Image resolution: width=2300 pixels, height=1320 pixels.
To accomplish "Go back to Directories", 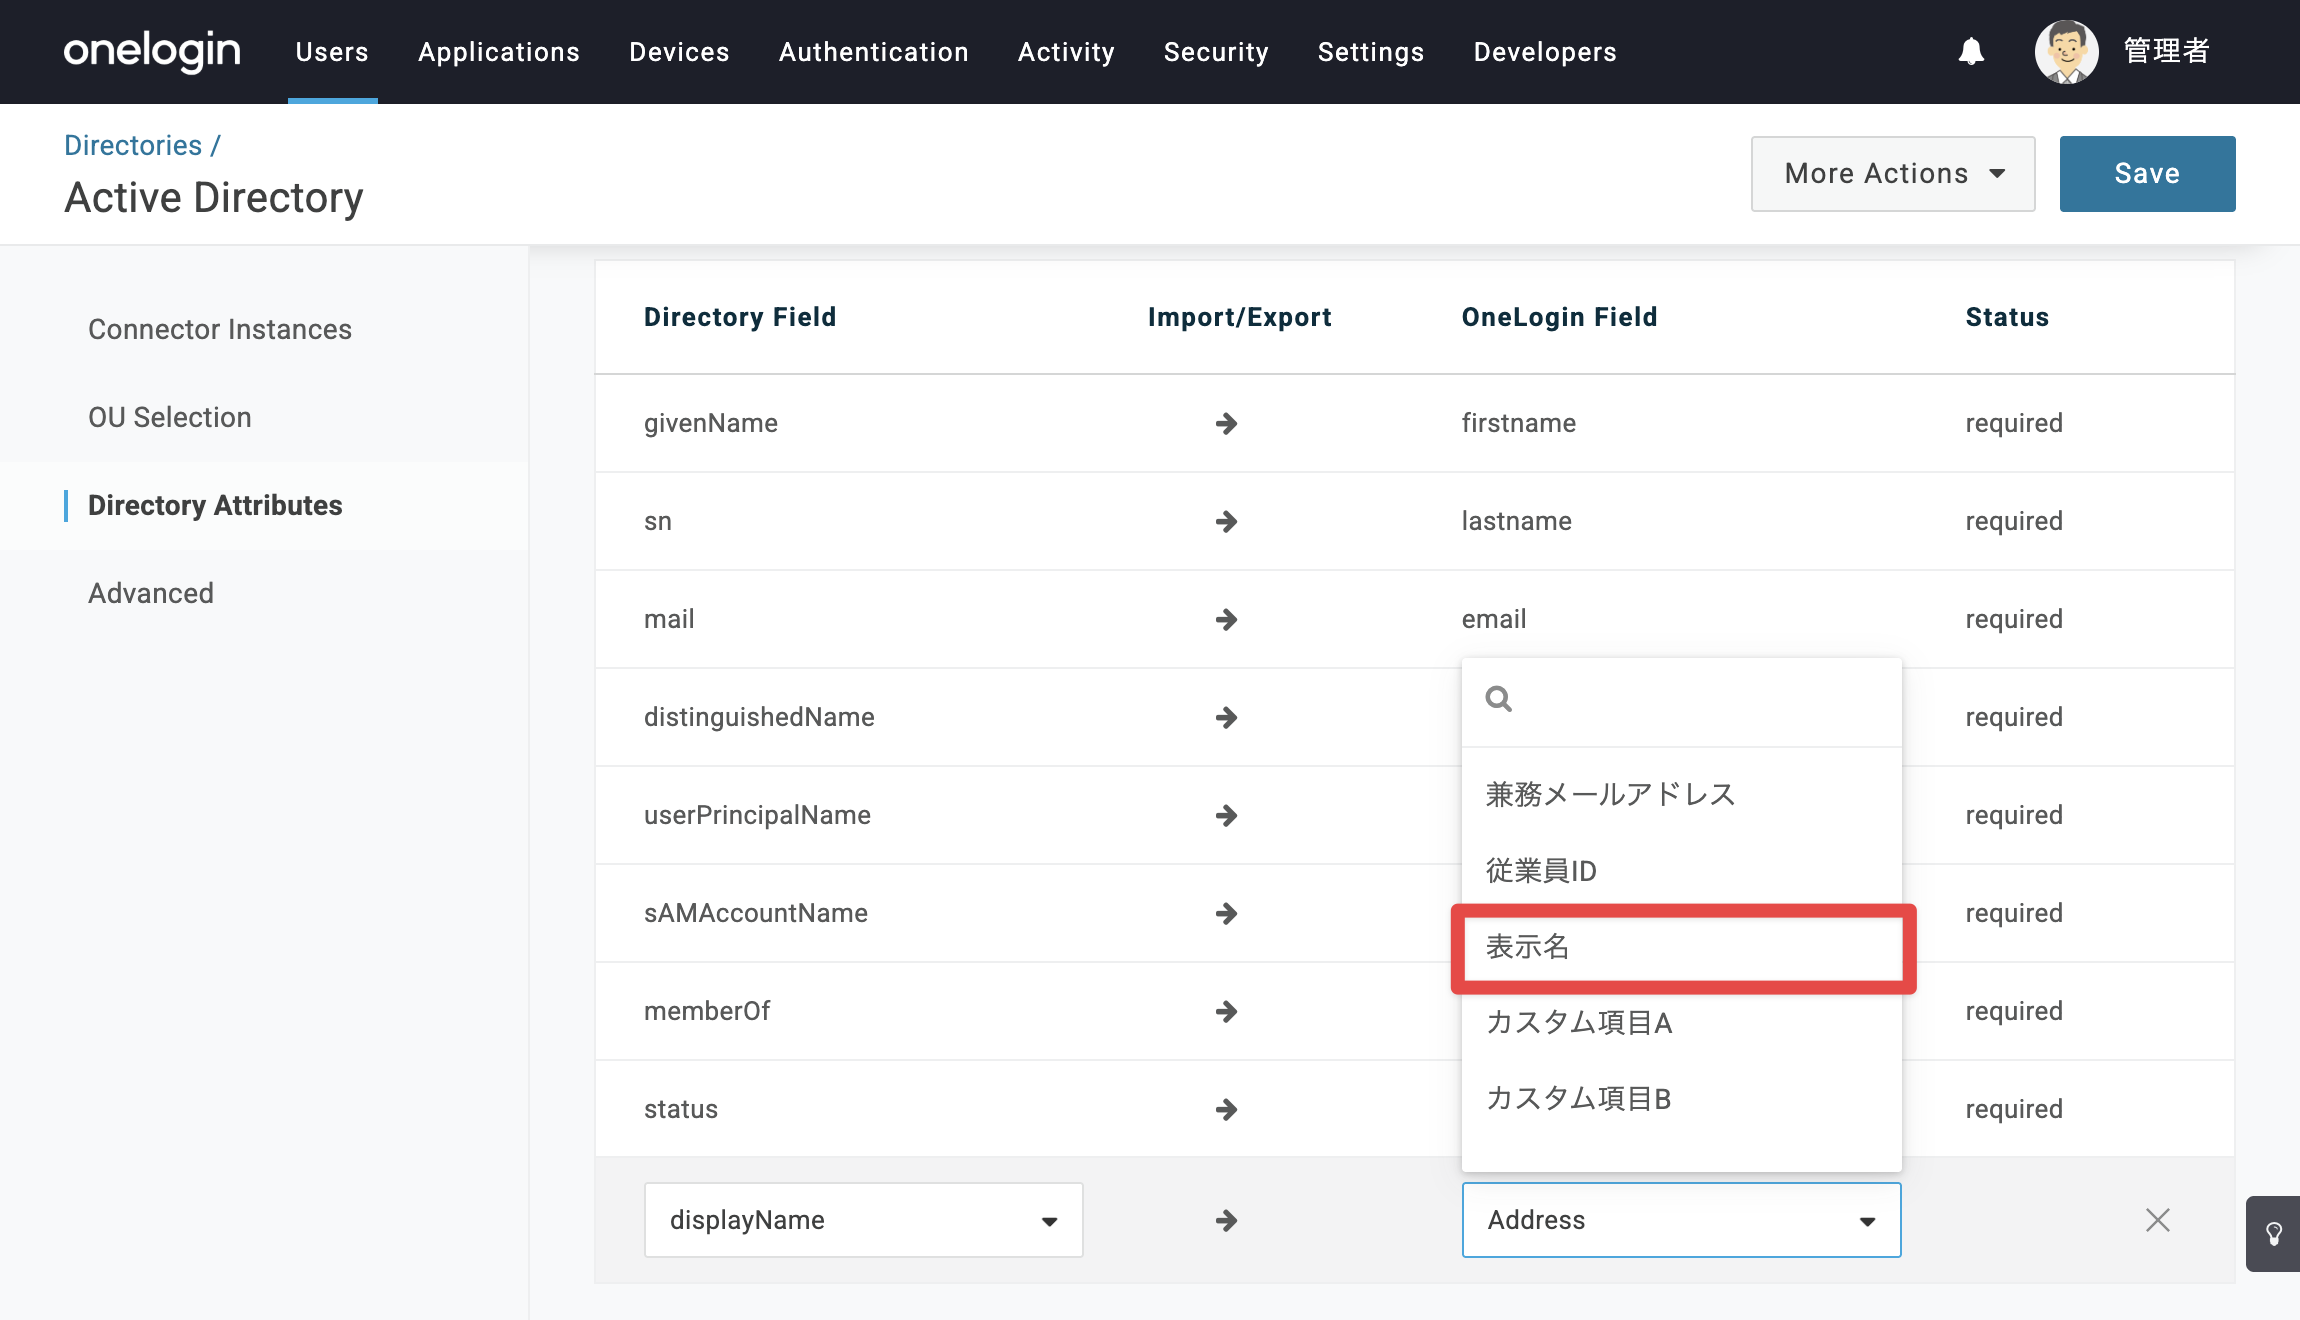I will click(133, 146).
